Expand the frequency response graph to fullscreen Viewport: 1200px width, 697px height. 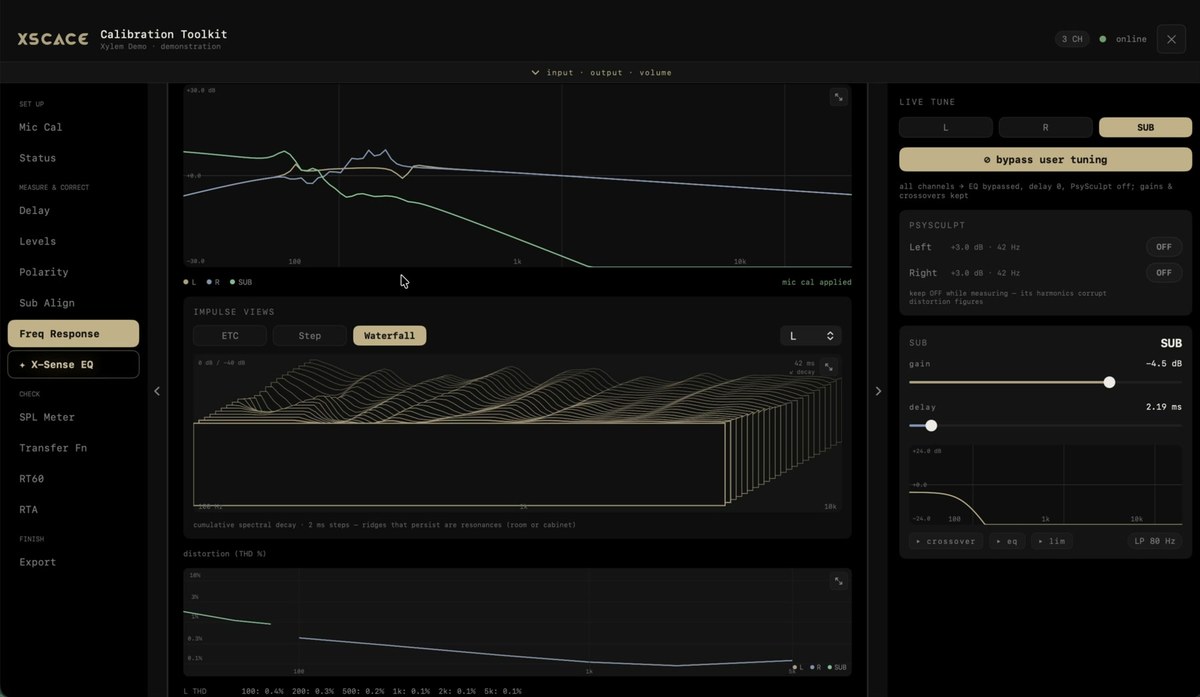coord(839,97)
